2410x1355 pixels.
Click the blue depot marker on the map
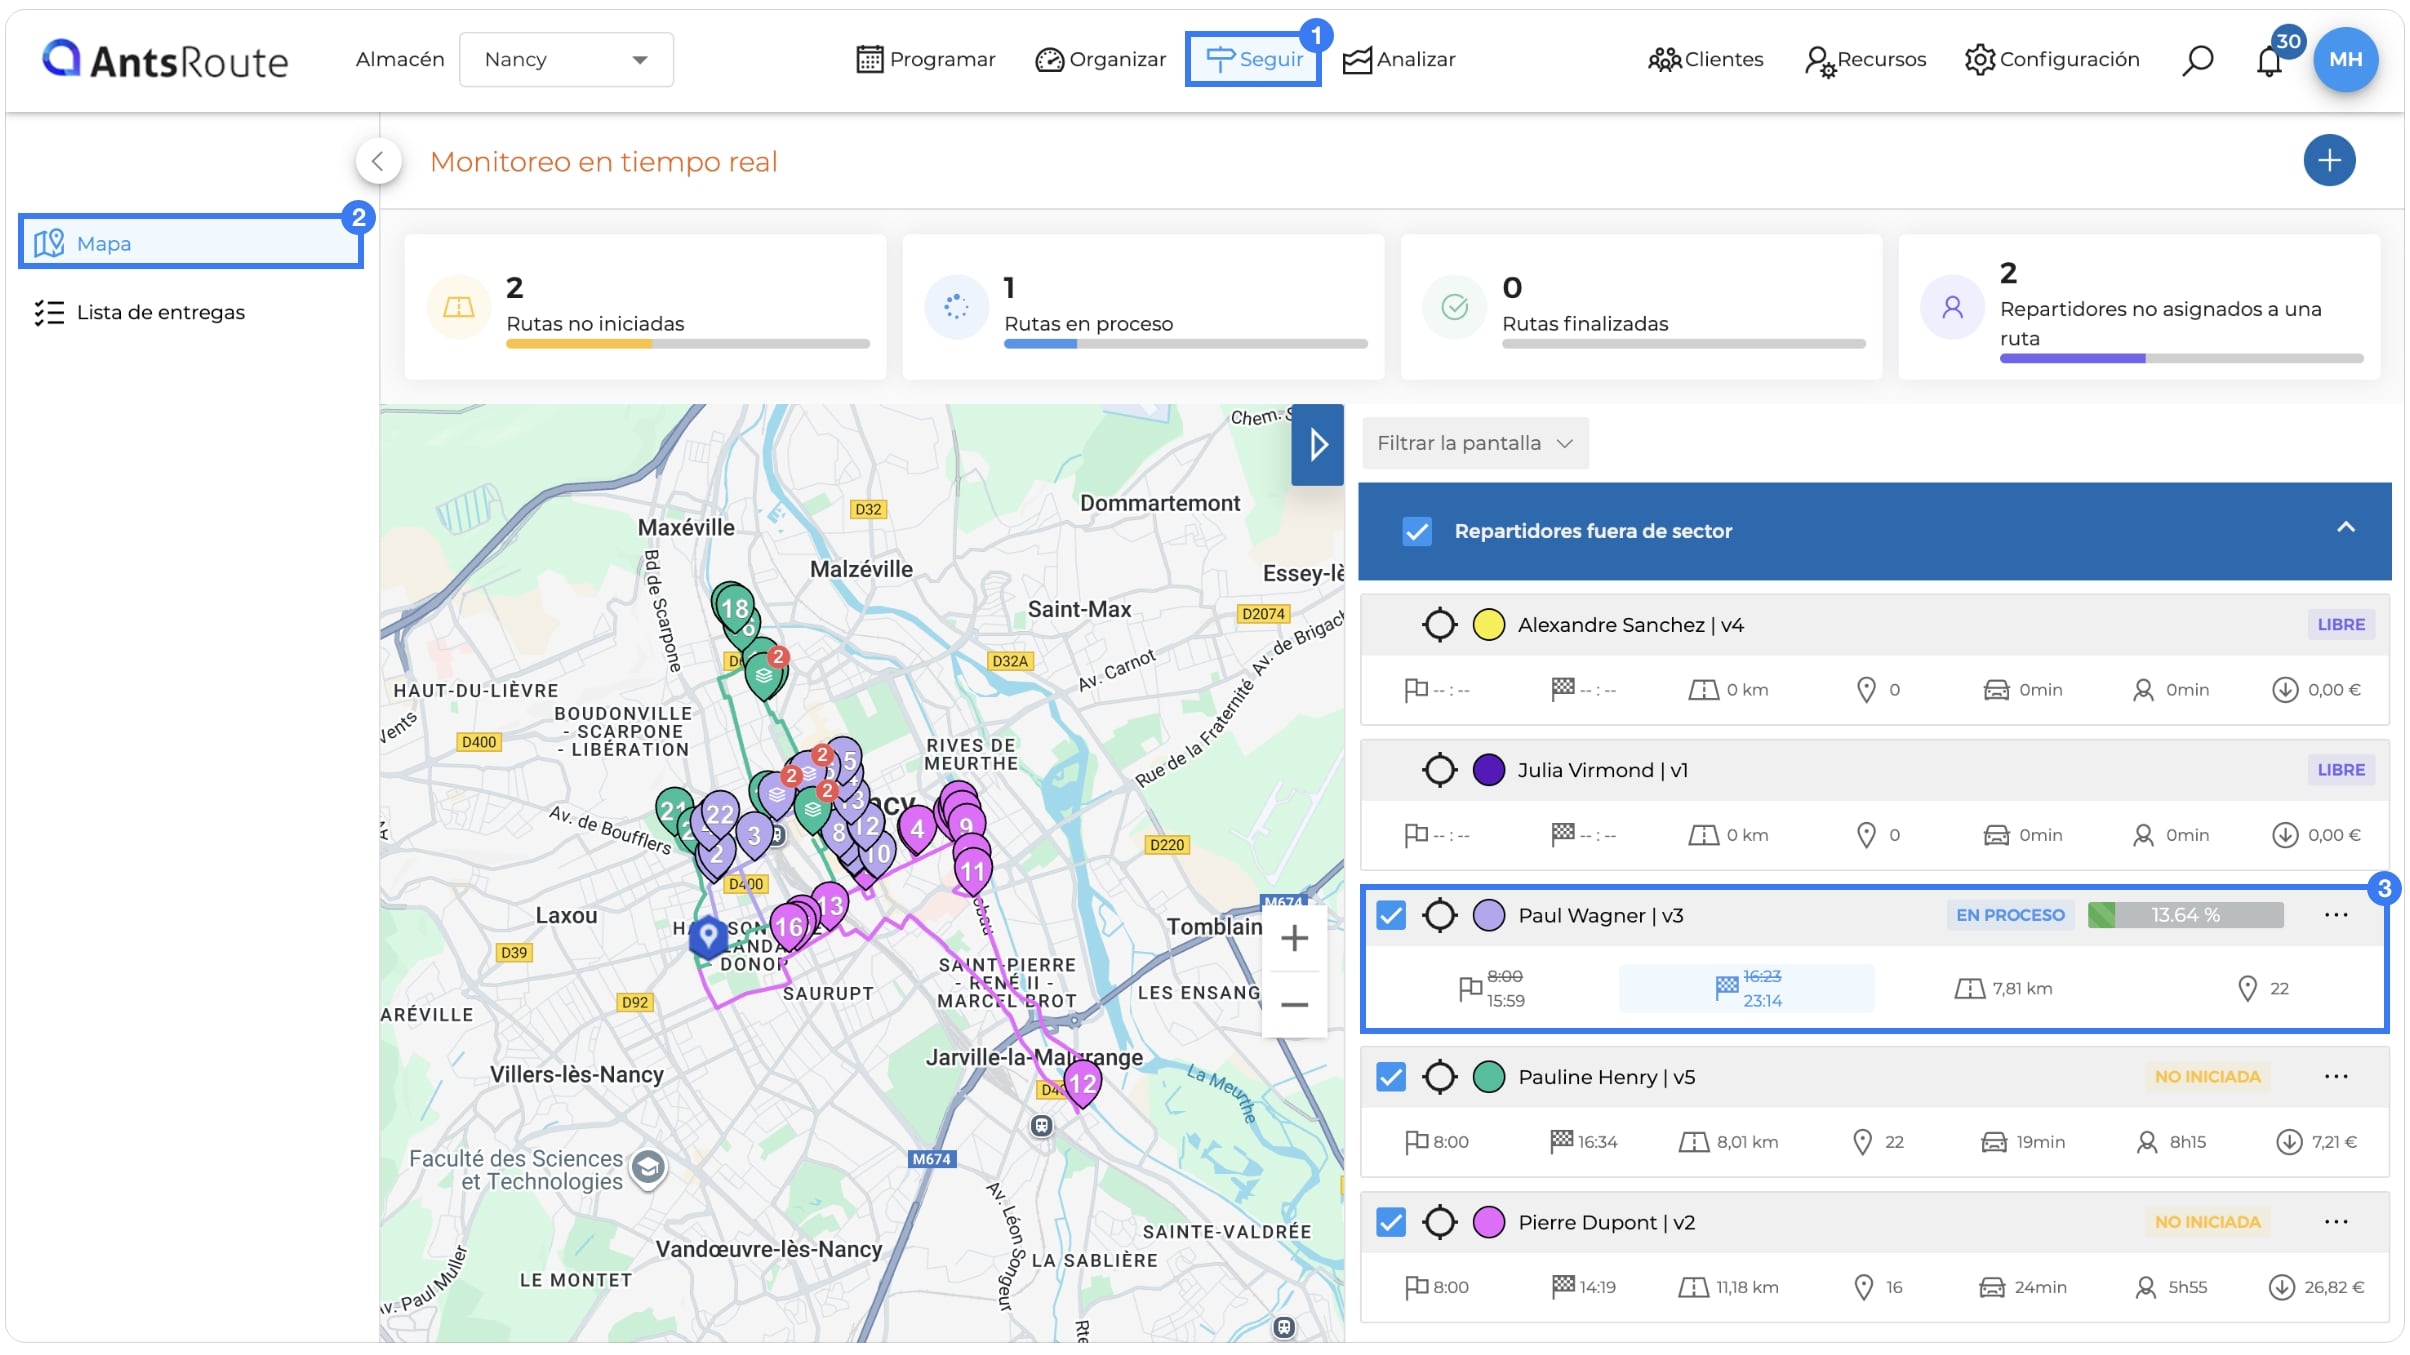pos(709,937)
